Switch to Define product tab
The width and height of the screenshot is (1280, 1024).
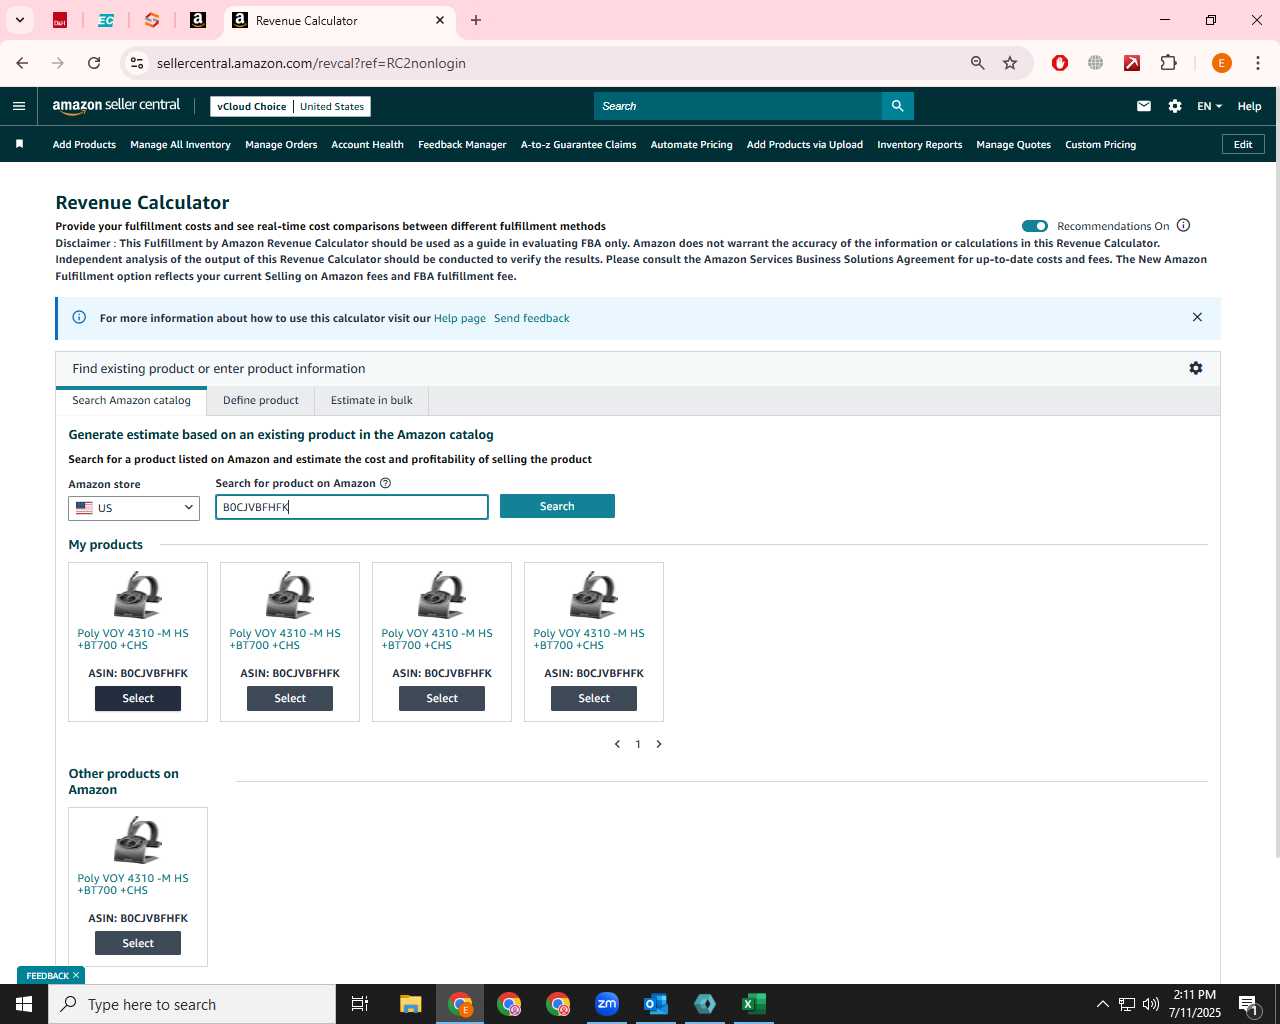point(261,400)
